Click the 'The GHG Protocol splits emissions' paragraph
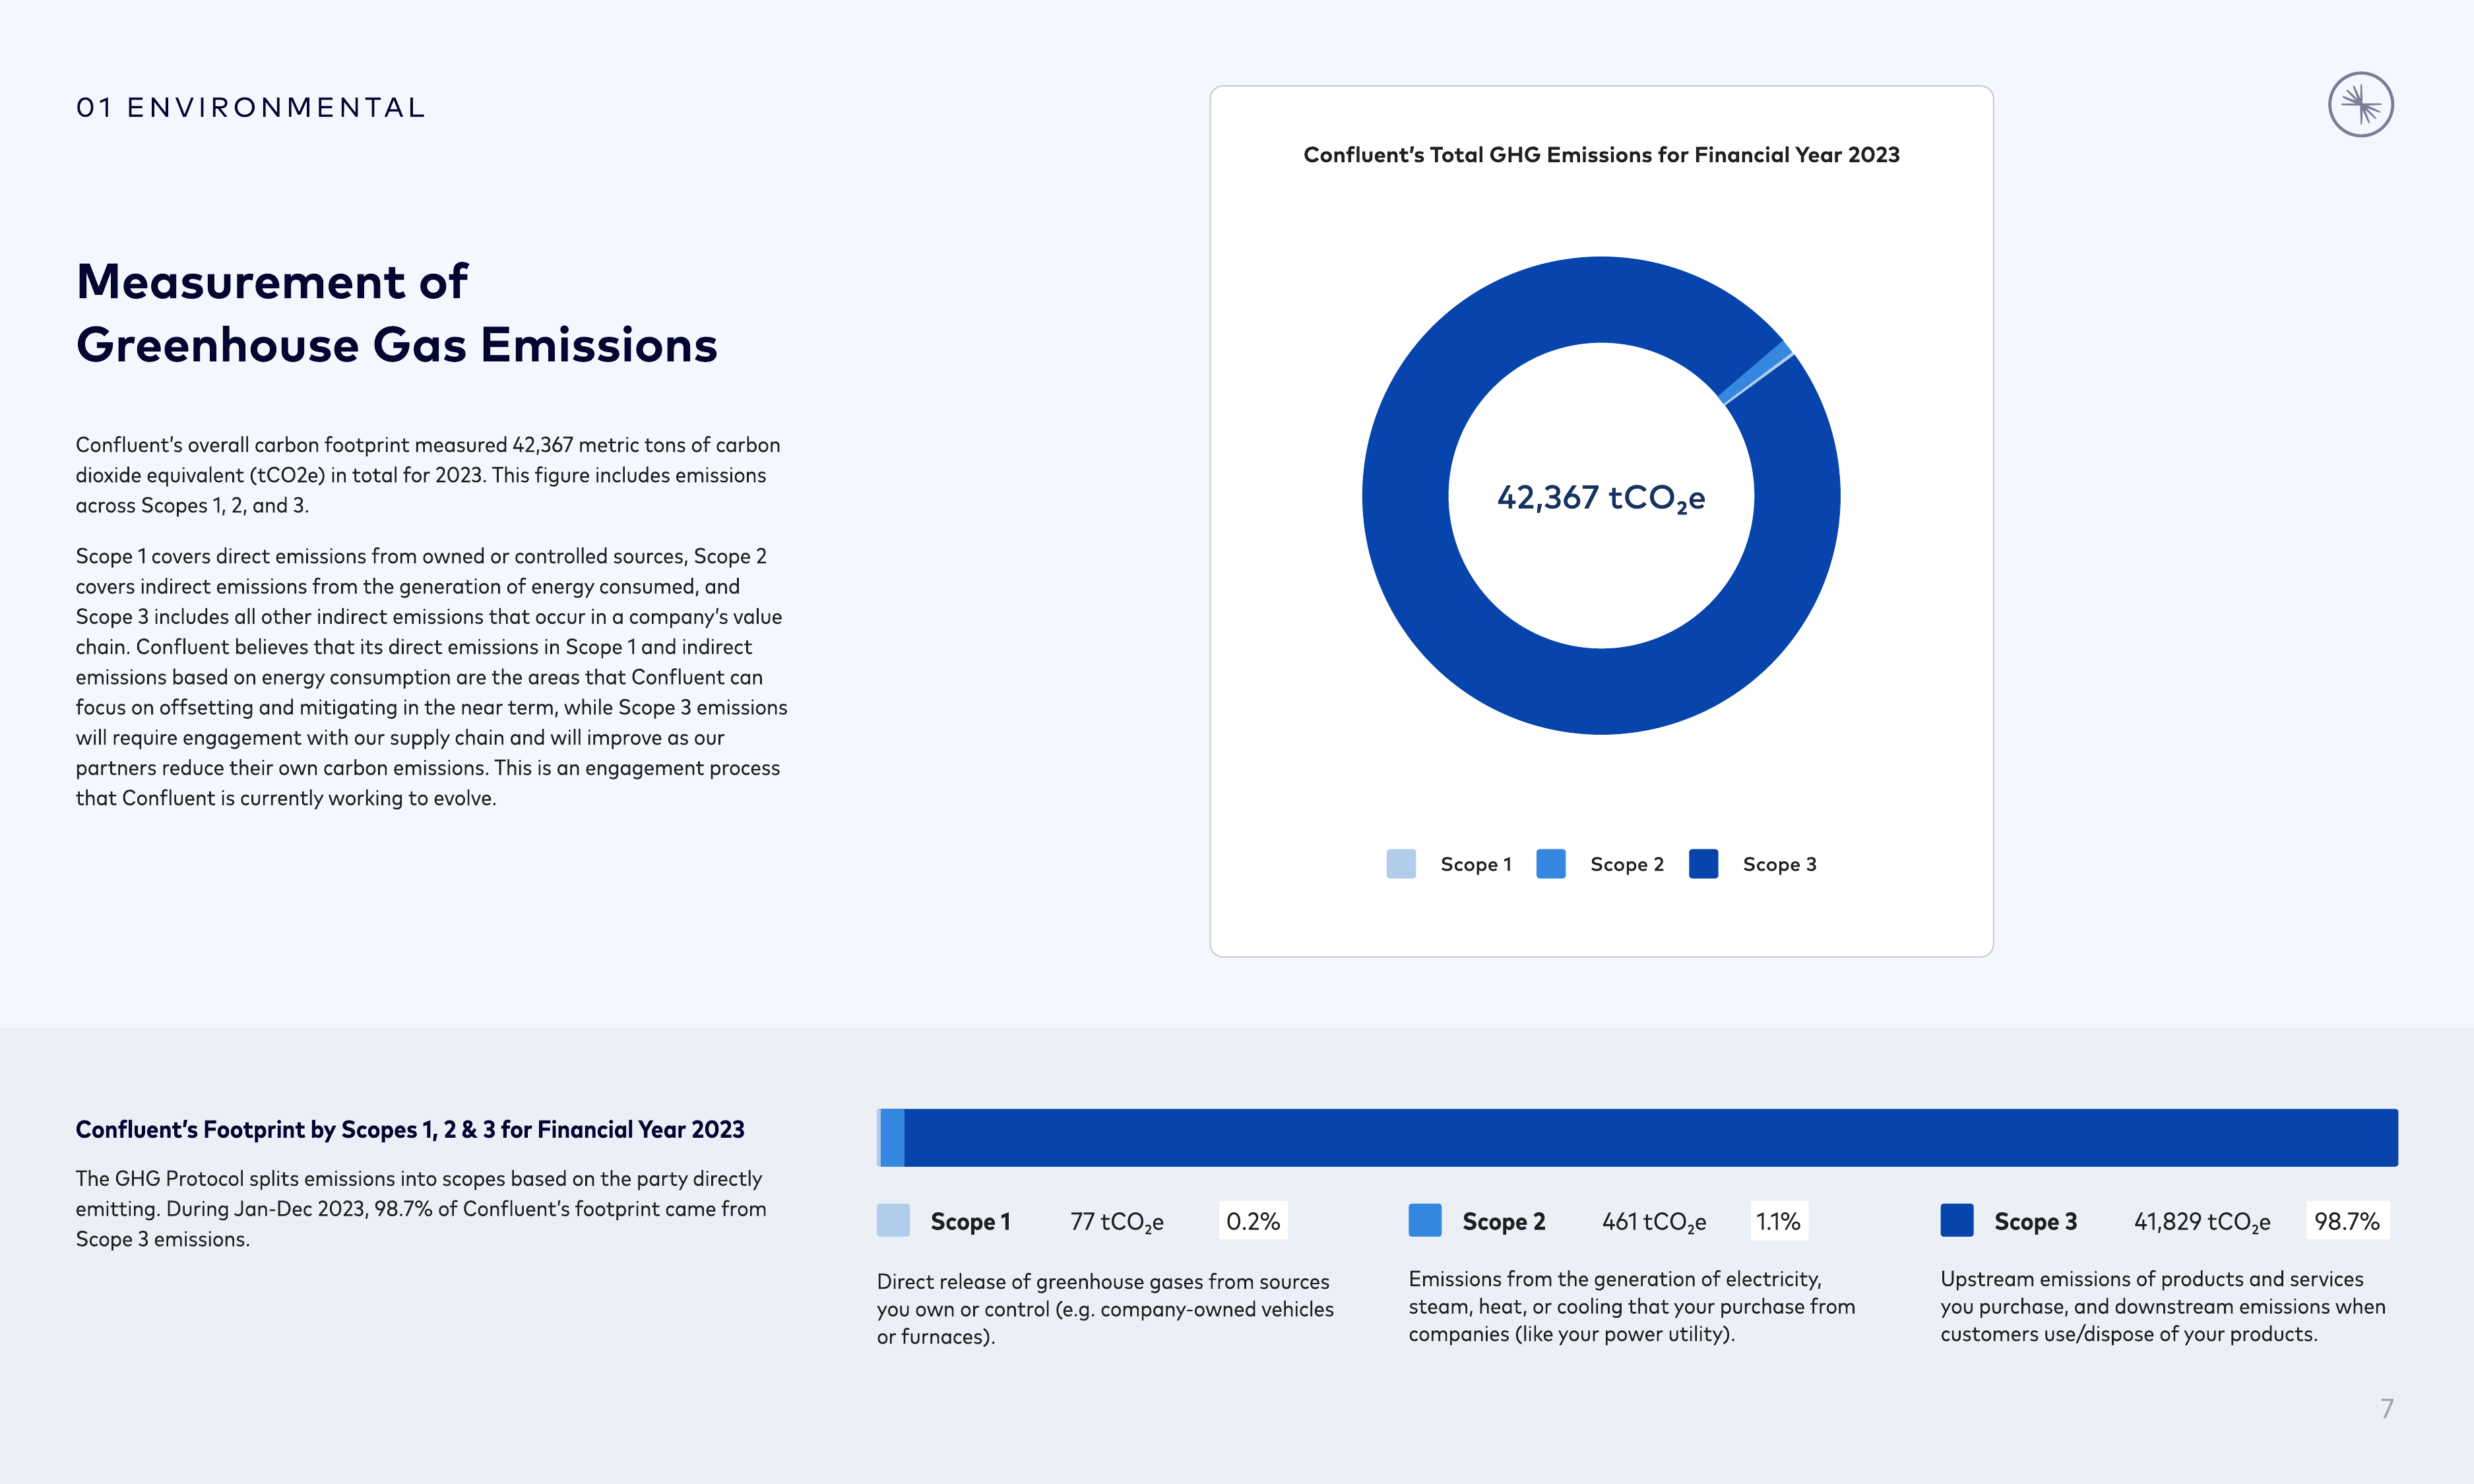This screenshot has height=1484, width=2474. click(x=421, y=1209)
